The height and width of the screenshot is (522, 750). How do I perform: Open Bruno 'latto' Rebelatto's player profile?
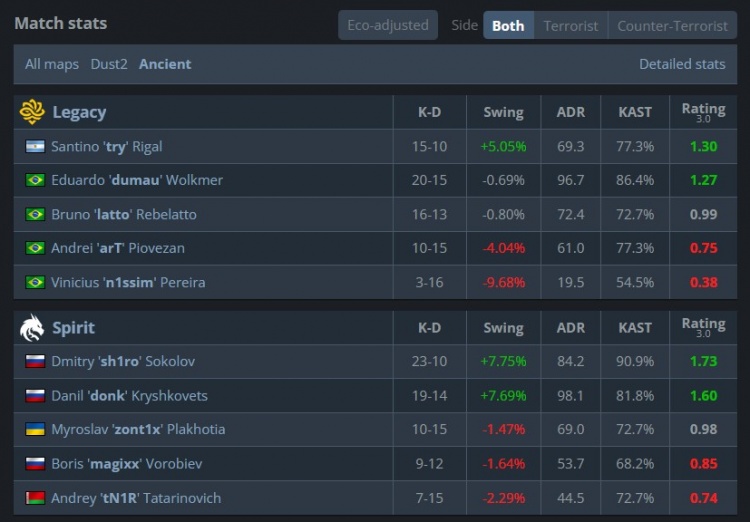[x=124, y=214]
